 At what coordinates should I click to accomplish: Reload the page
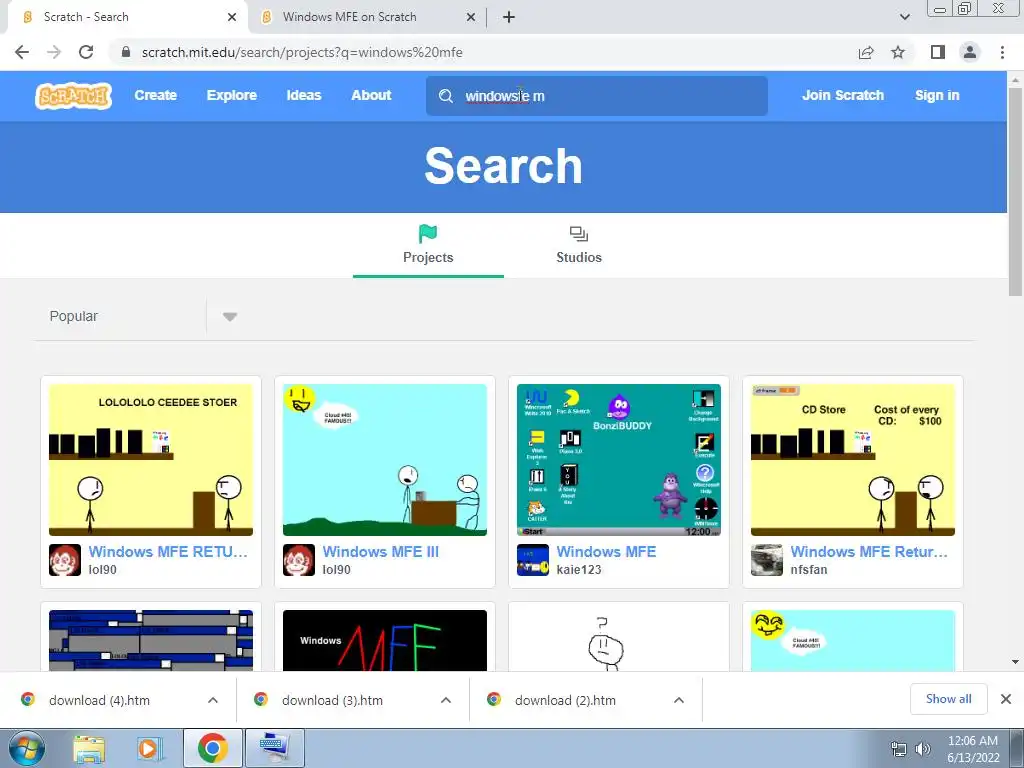click(x=86, y=52)
